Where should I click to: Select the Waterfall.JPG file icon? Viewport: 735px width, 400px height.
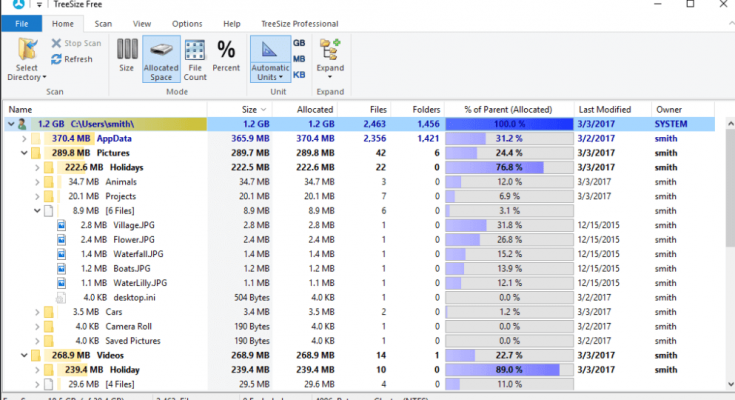coord(61,255)
